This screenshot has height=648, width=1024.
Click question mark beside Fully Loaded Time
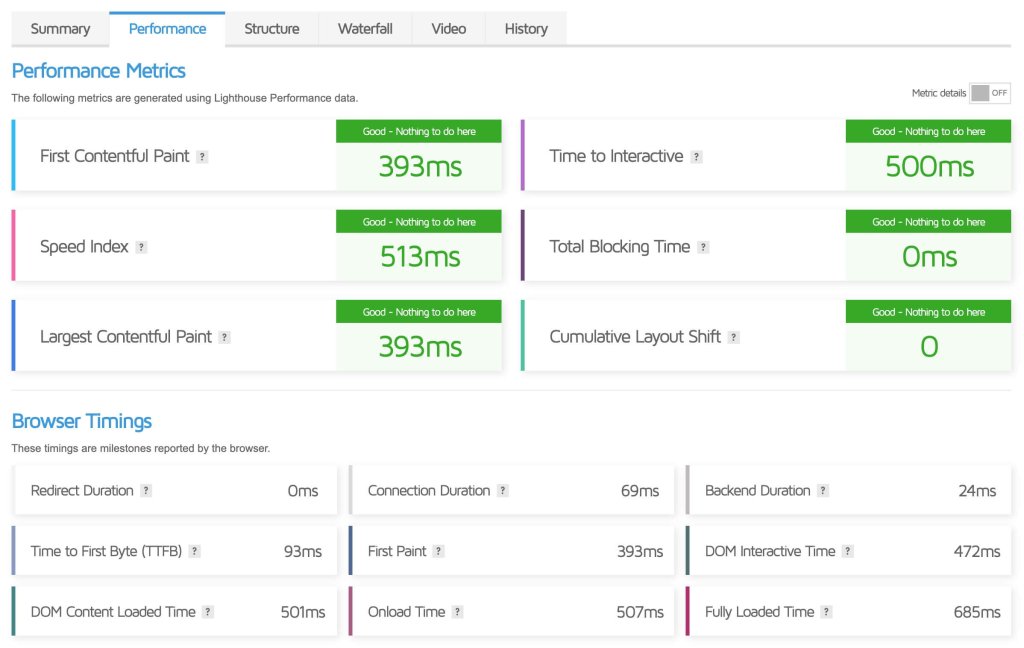(827, 612)
